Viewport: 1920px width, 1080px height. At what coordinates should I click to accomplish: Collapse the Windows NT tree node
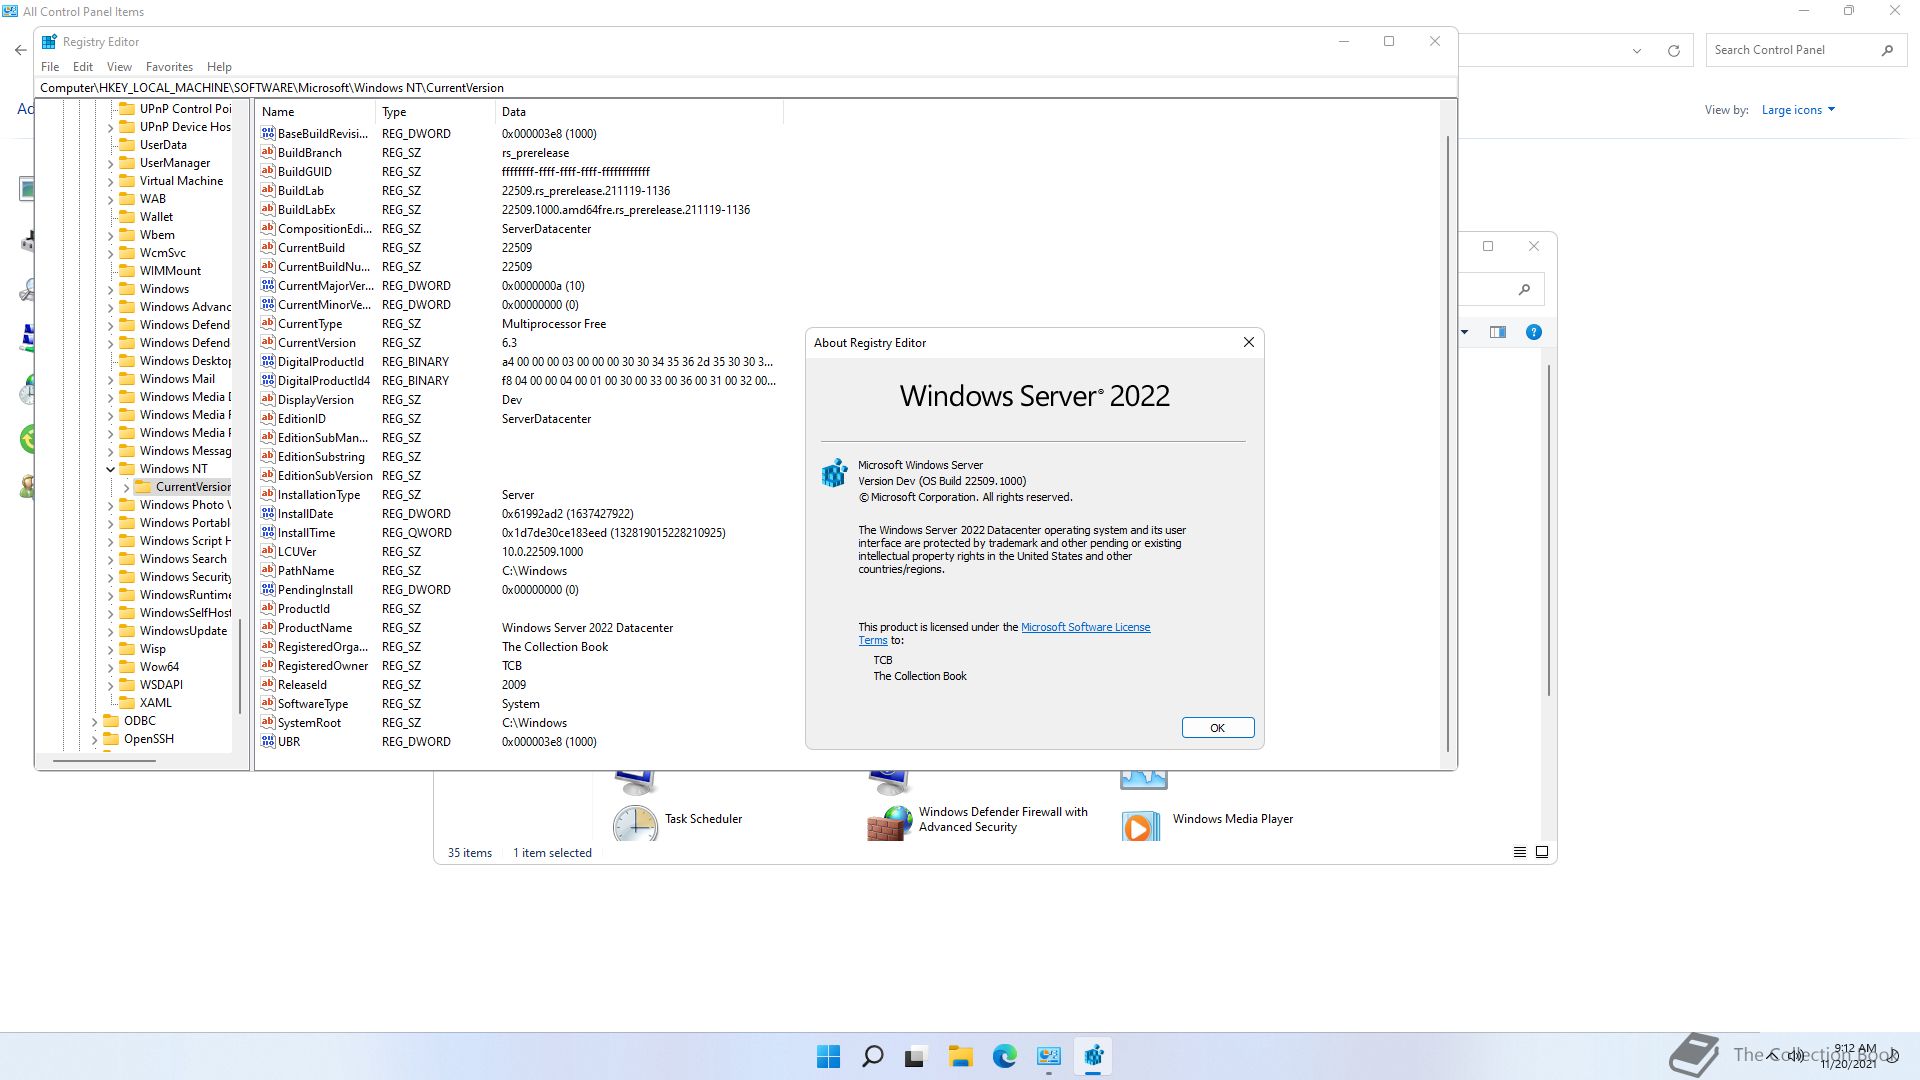tap(110, 469)
